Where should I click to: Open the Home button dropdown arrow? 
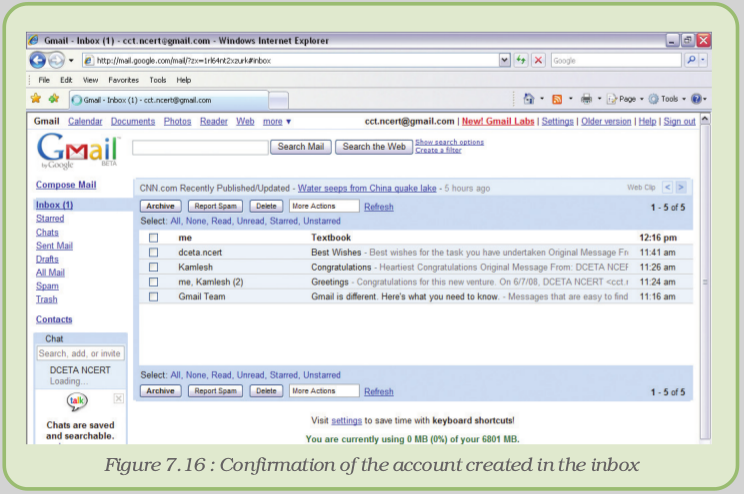click(542, 99)
